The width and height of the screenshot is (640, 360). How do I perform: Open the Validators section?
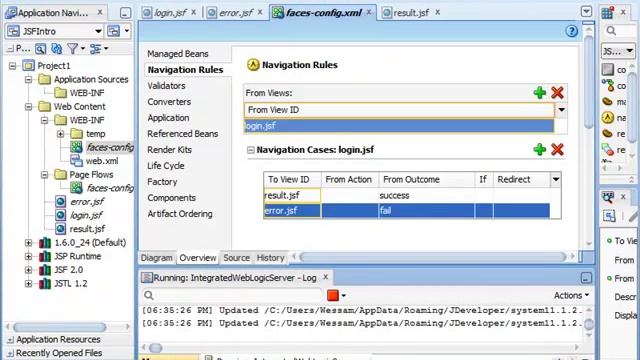[166, 86]
